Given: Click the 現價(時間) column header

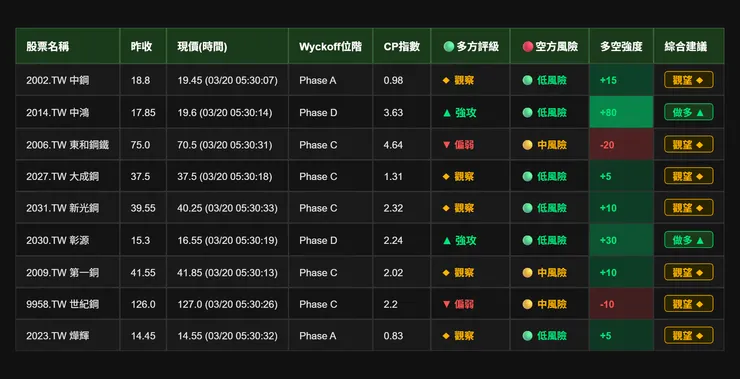Looking at the screenshot, I should pyautogui.click(x=227, y=46).
